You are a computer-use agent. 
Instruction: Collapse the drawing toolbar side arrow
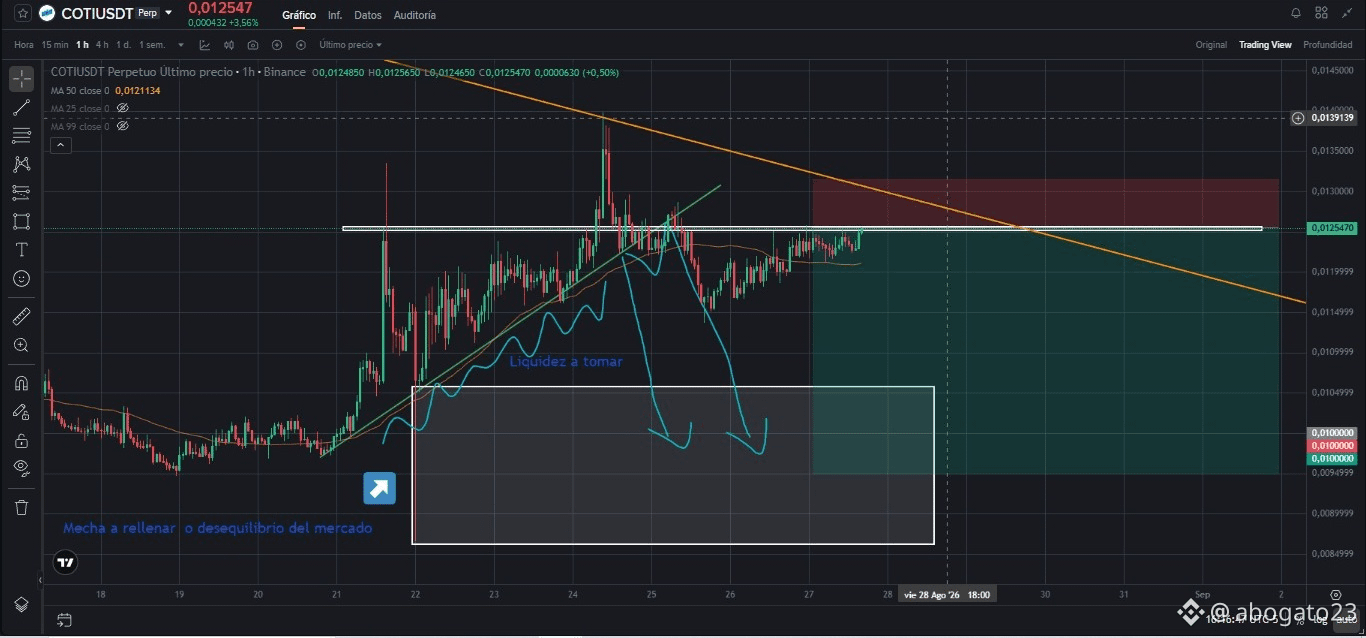tap(41, 579)
